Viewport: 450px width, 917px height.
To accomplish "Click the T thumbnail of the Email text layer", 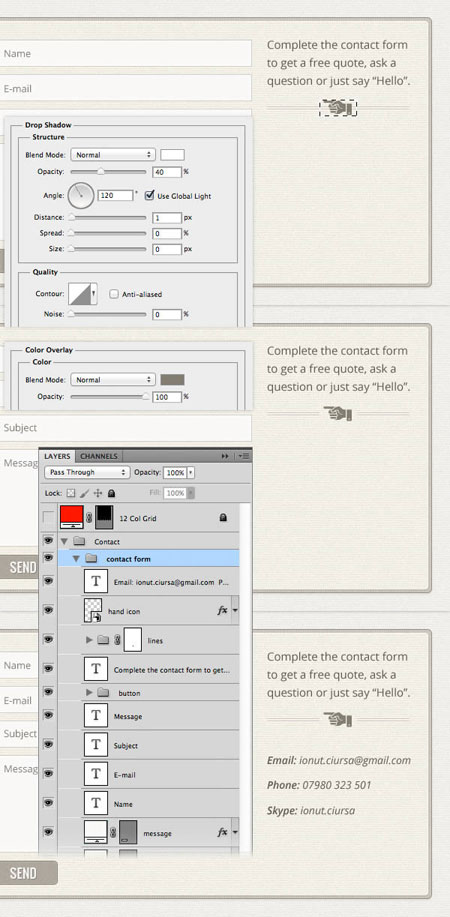I will click(96, 582).
